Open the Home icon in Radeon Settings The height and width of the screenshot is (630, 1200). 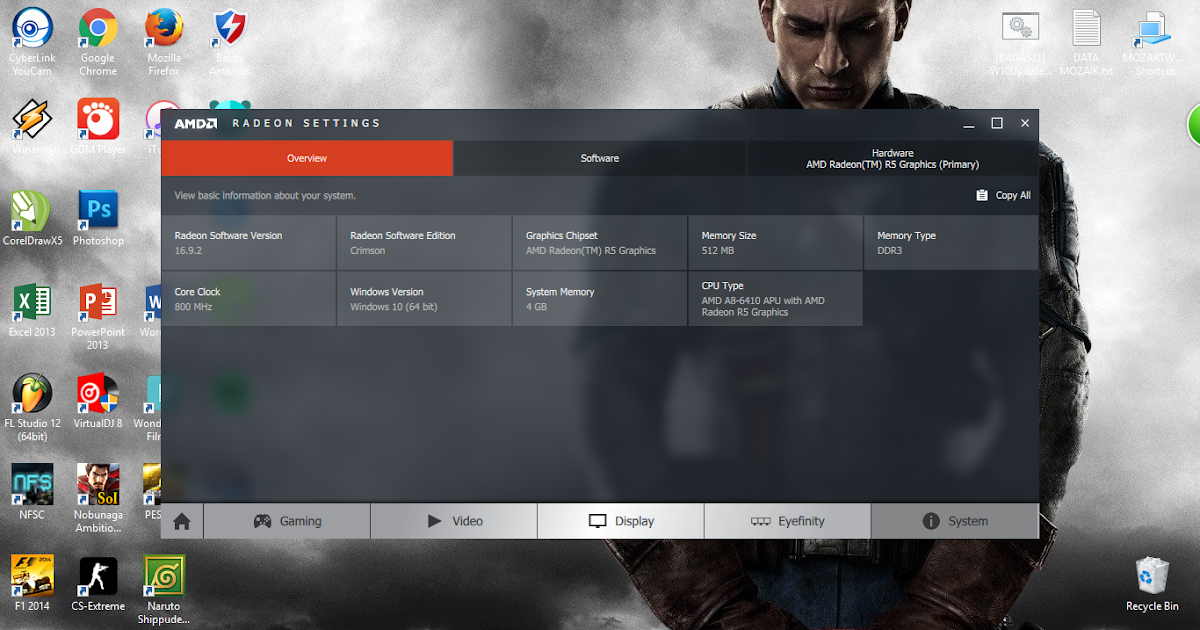click(x=182, y=521)
